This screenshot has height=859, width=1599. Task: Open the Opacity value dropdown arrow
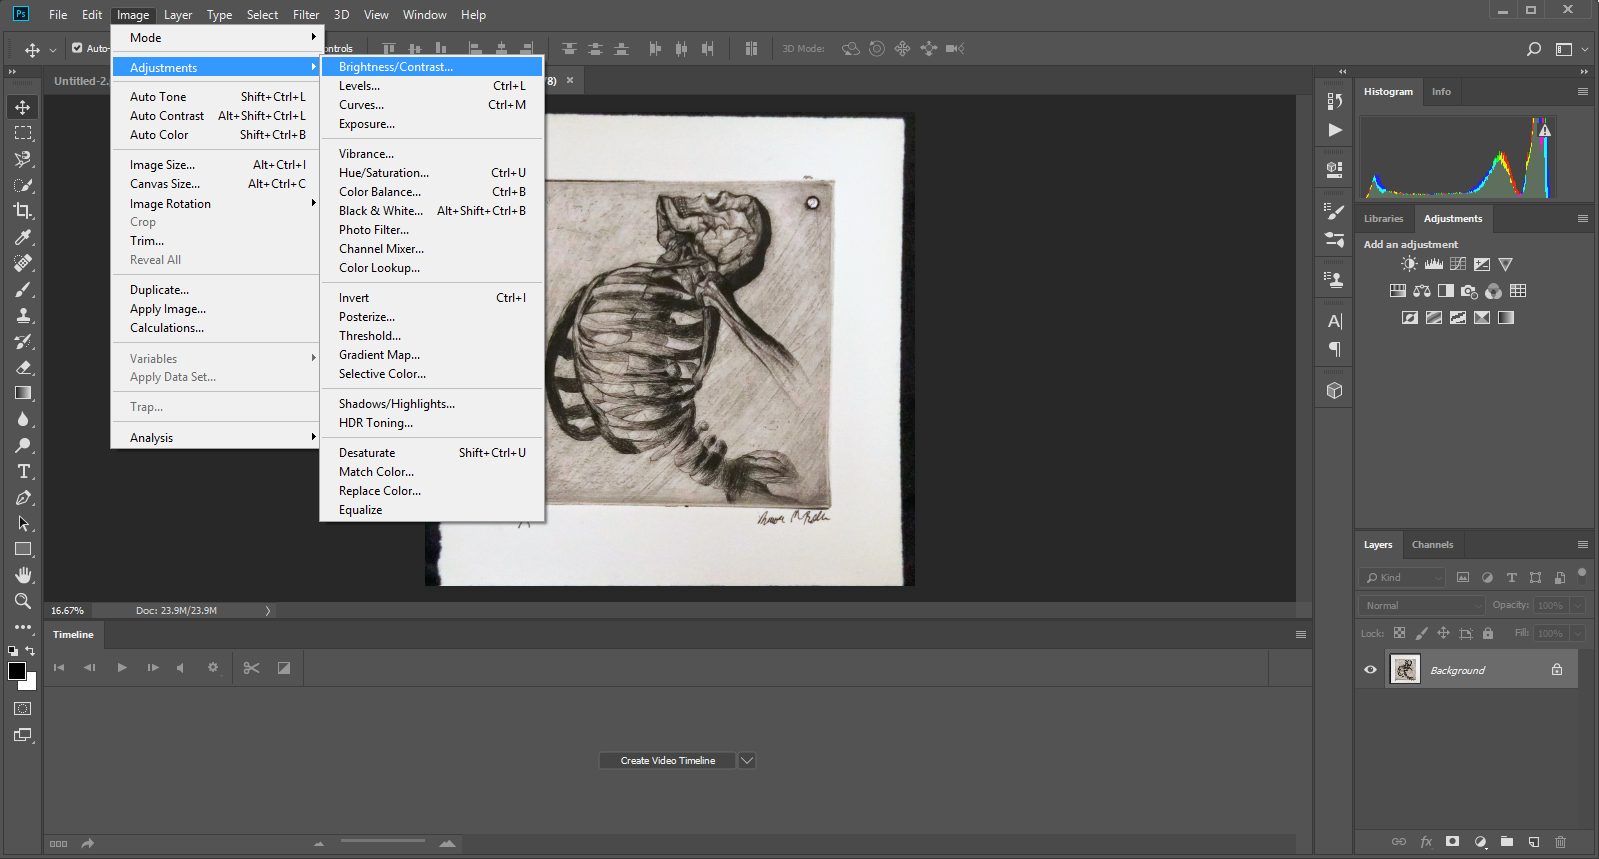coord(1578,605)
